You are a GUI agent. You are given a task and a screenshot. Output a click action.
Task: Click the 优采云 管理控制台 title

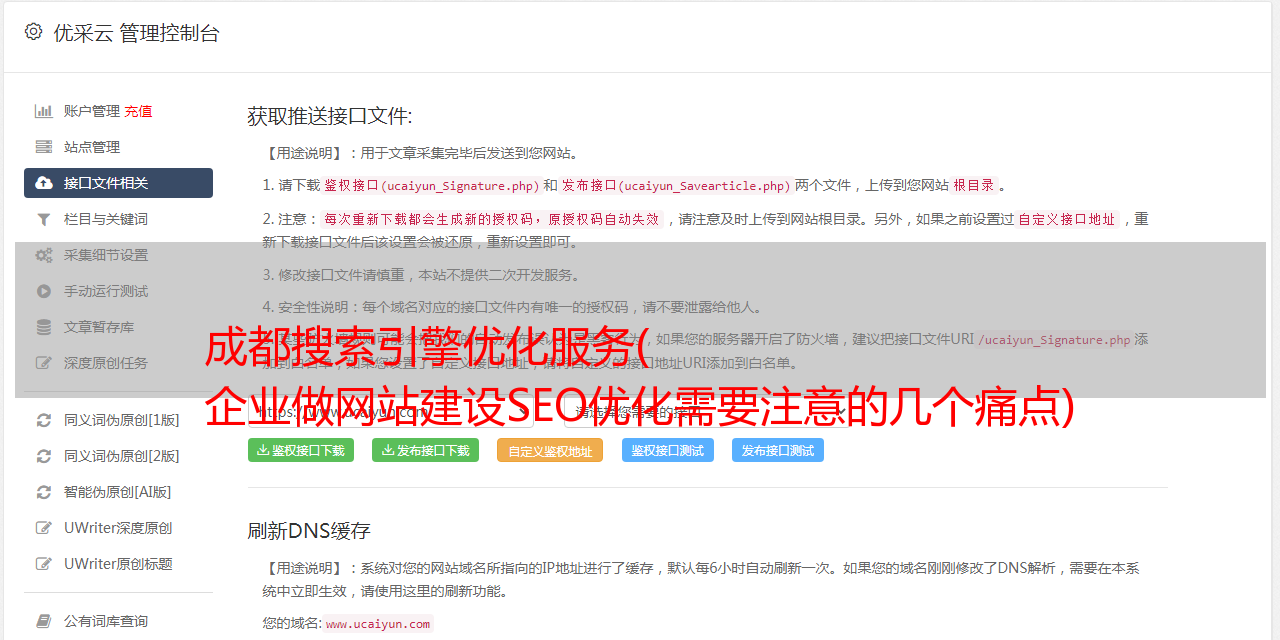pyautogui.click(x=136, y=33)
